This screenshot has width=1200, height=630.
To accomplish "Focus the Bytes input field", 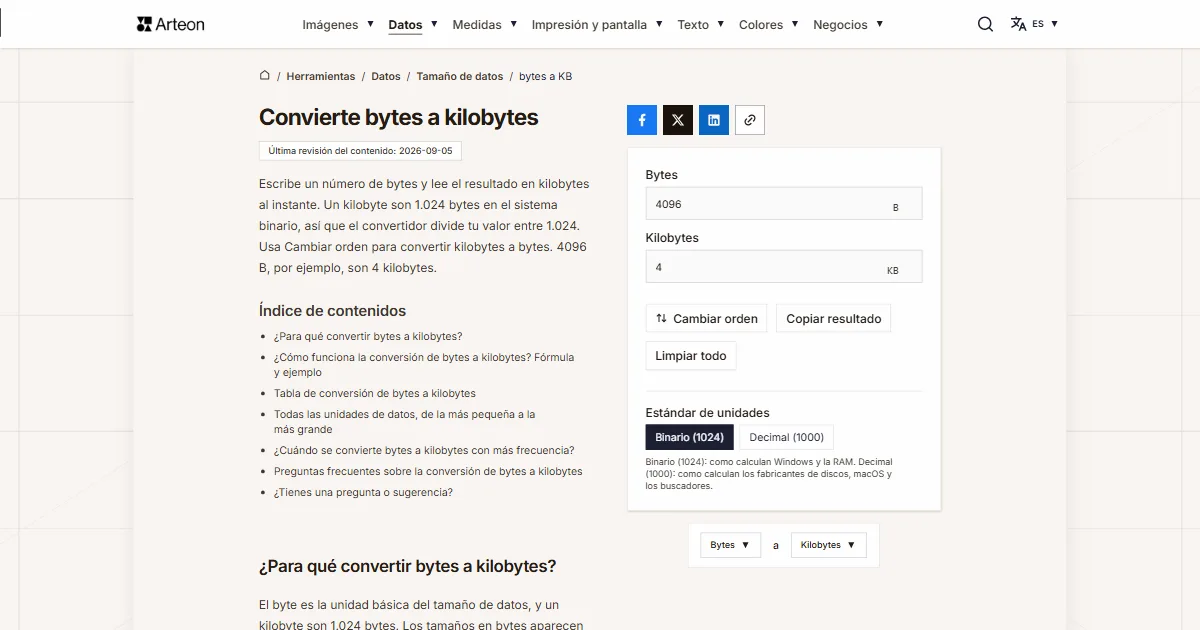I will [x=784, y=204].
